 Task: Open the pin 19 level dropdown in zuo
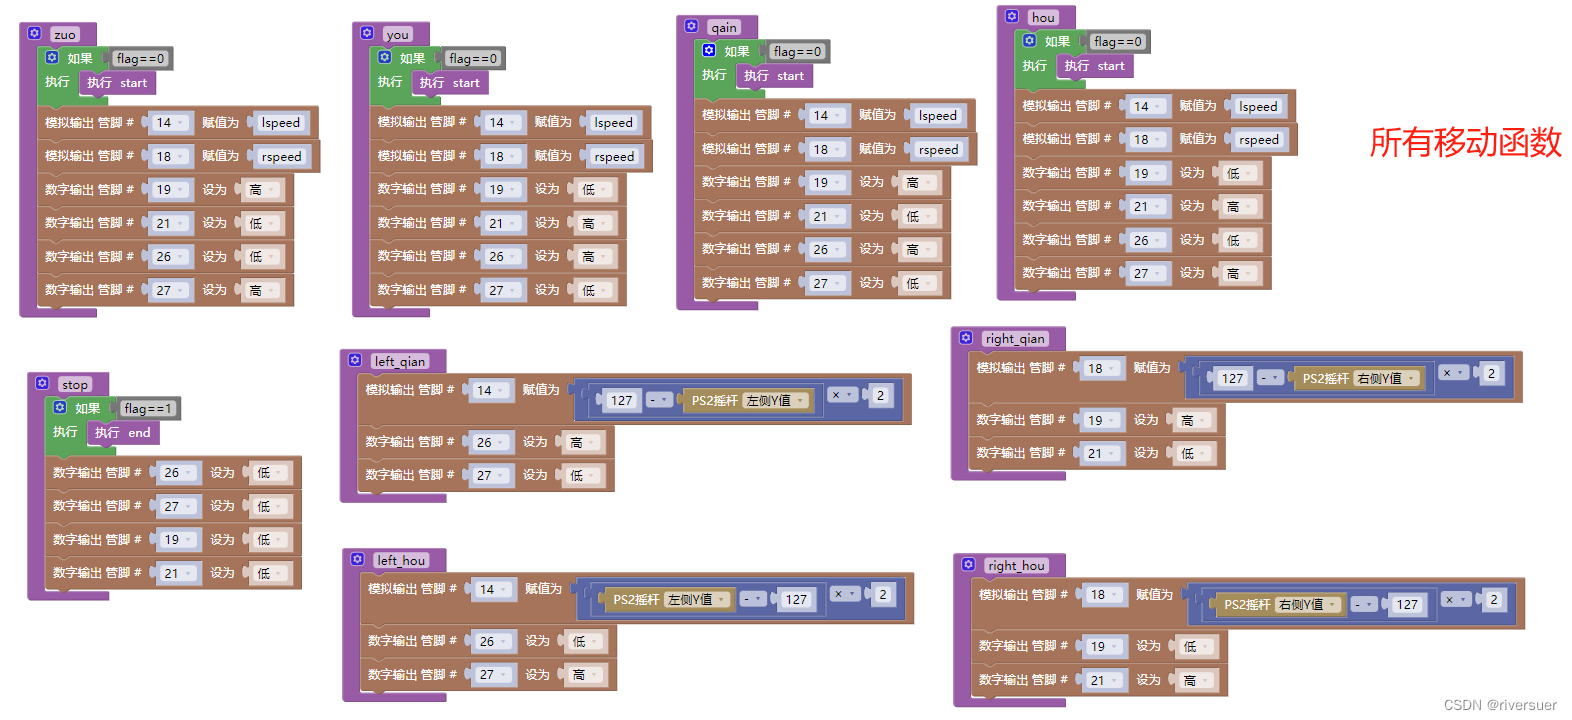[262, 190]
